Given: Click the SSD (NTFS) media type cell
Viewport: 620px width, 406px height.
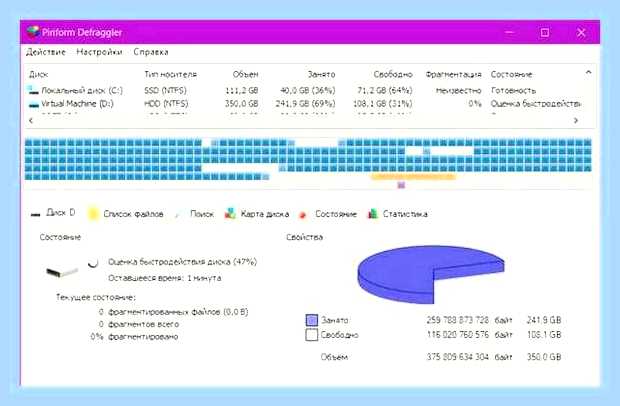Looking at the screenshot, I should [x=165, y=91].
